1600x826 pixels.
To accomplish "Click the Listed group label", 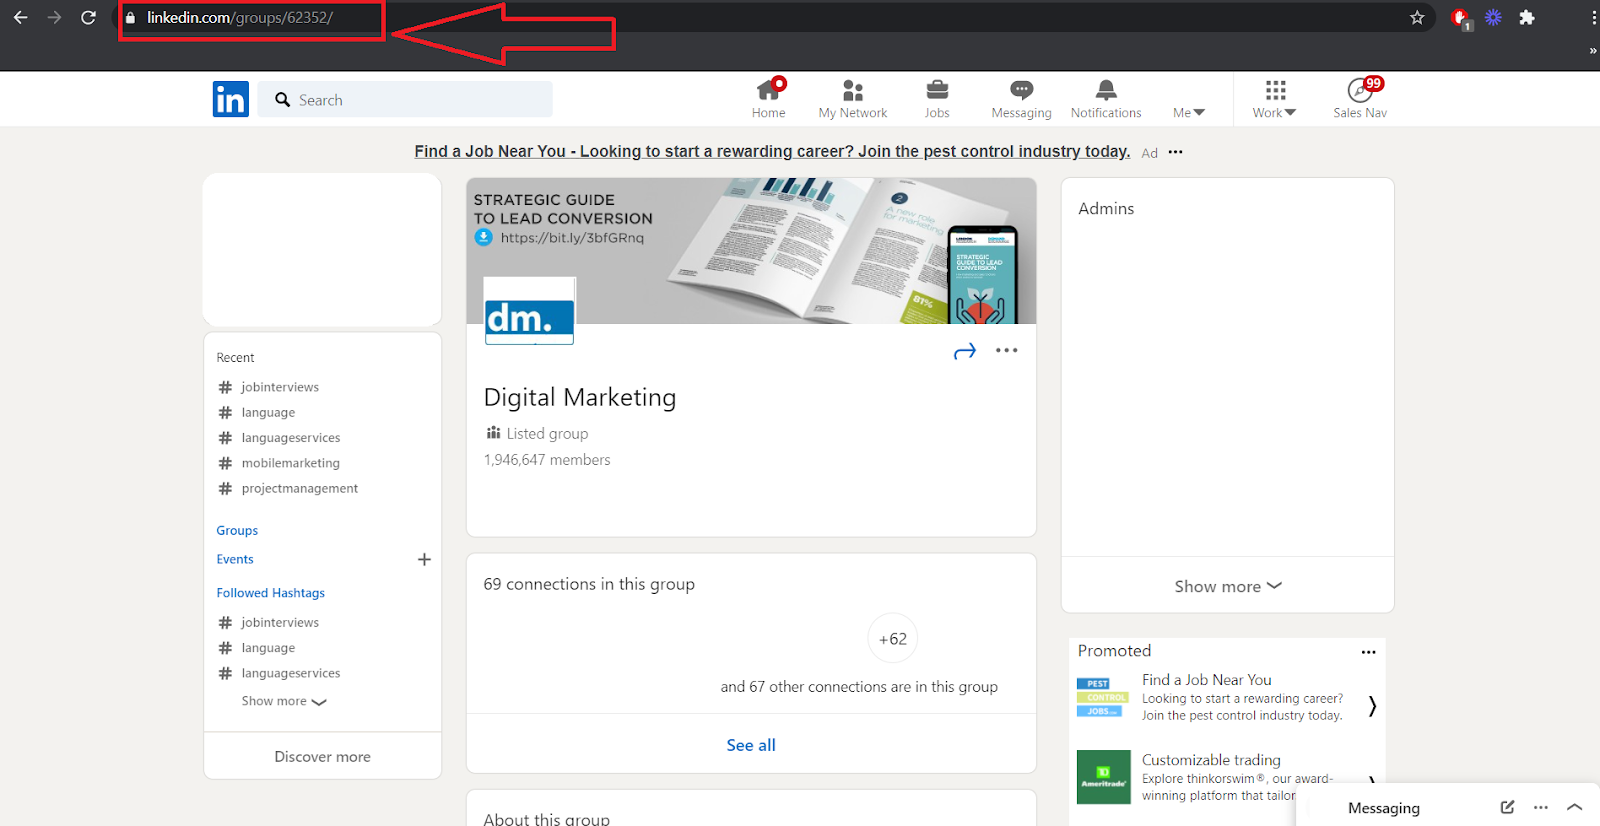I will (x=547, y=433).
